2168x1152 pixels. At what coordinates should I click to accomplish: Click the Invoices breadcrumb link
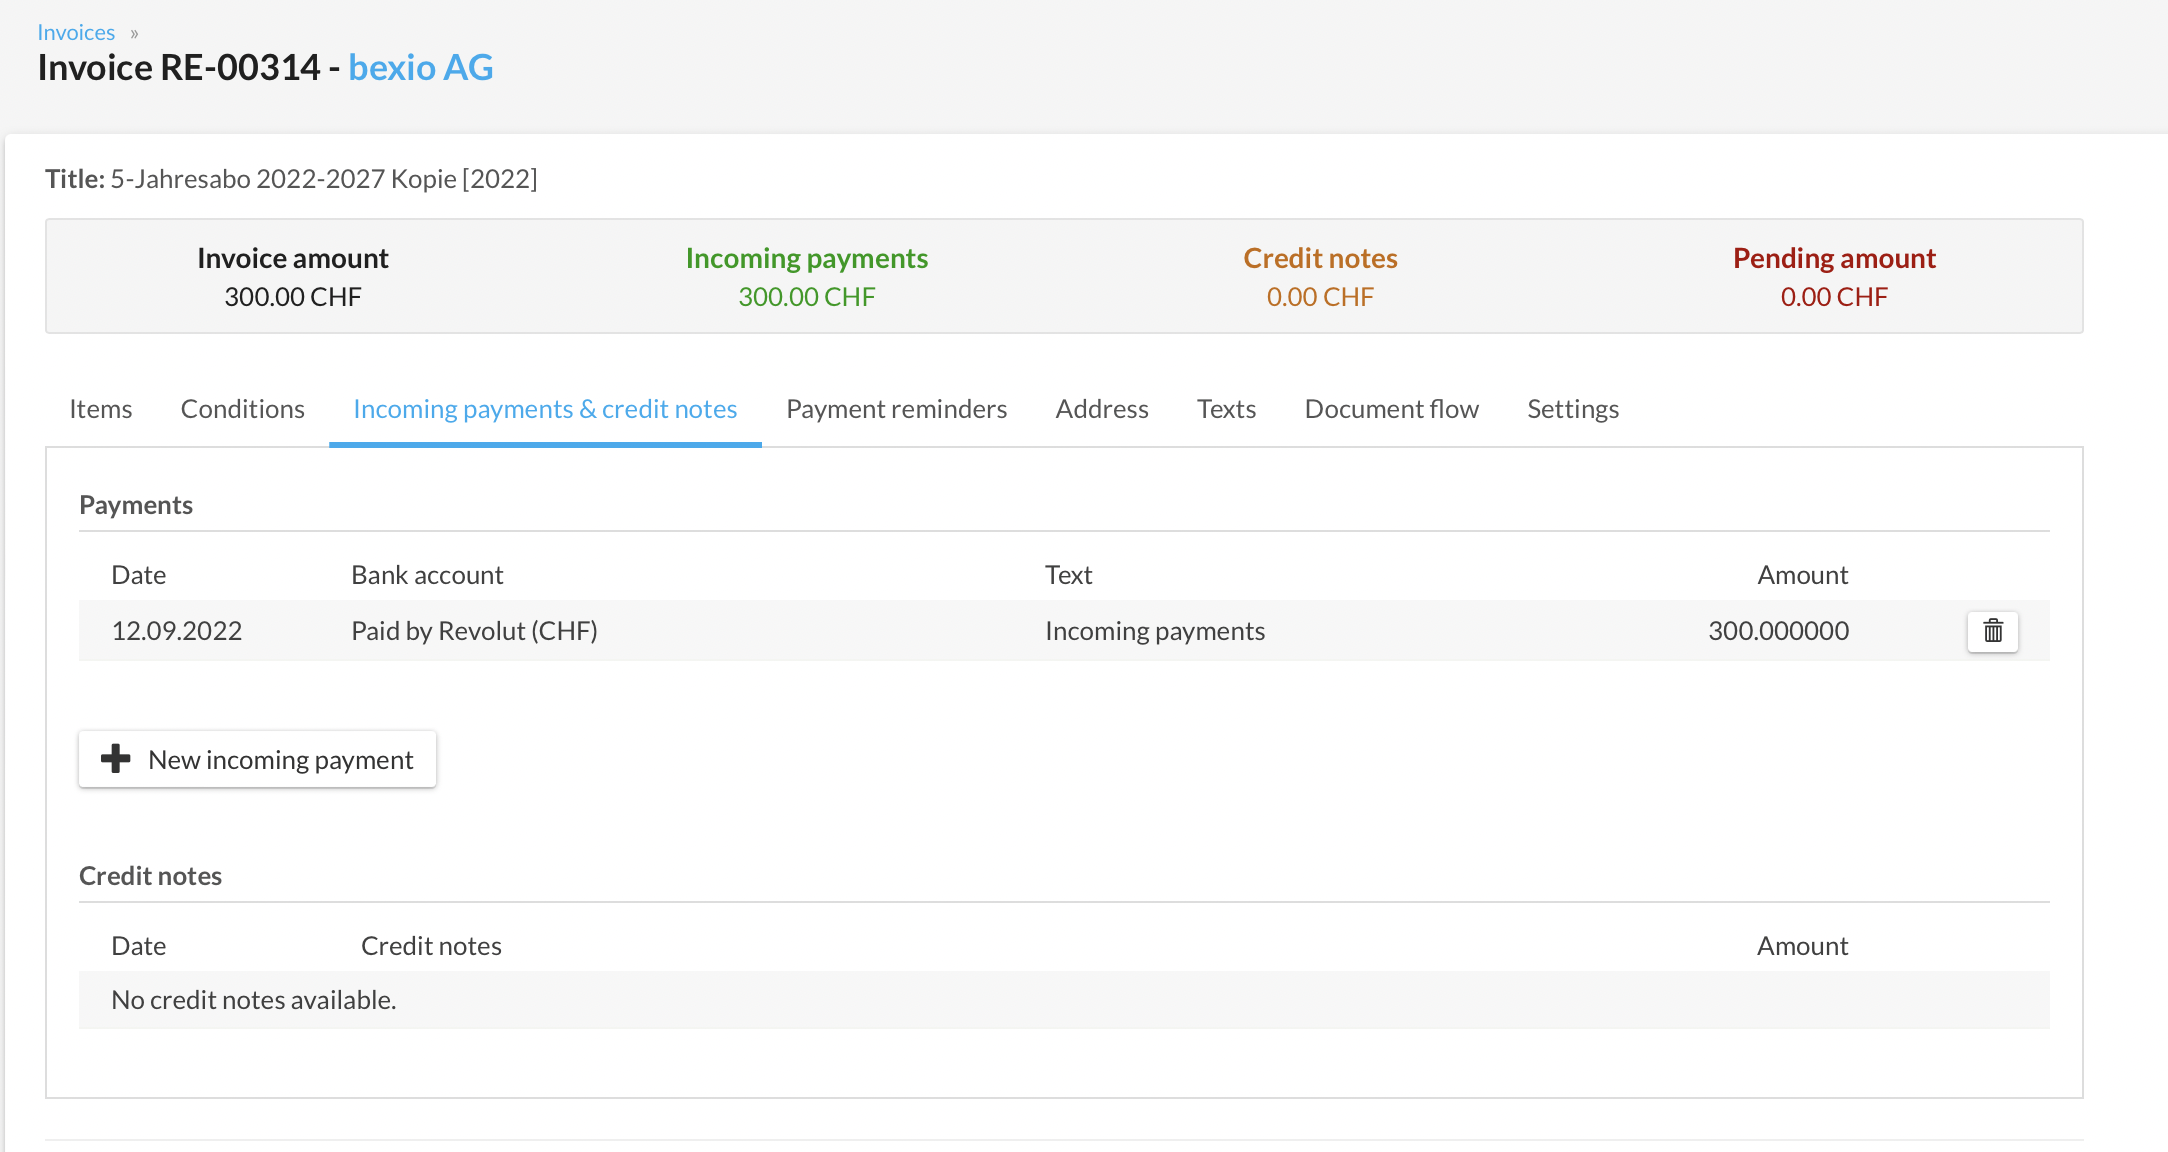76,32
